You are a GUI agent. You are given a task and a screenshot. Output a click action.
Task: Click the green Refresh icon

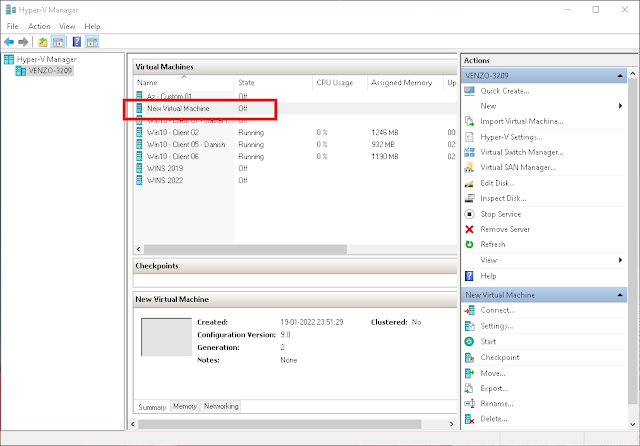469,244
